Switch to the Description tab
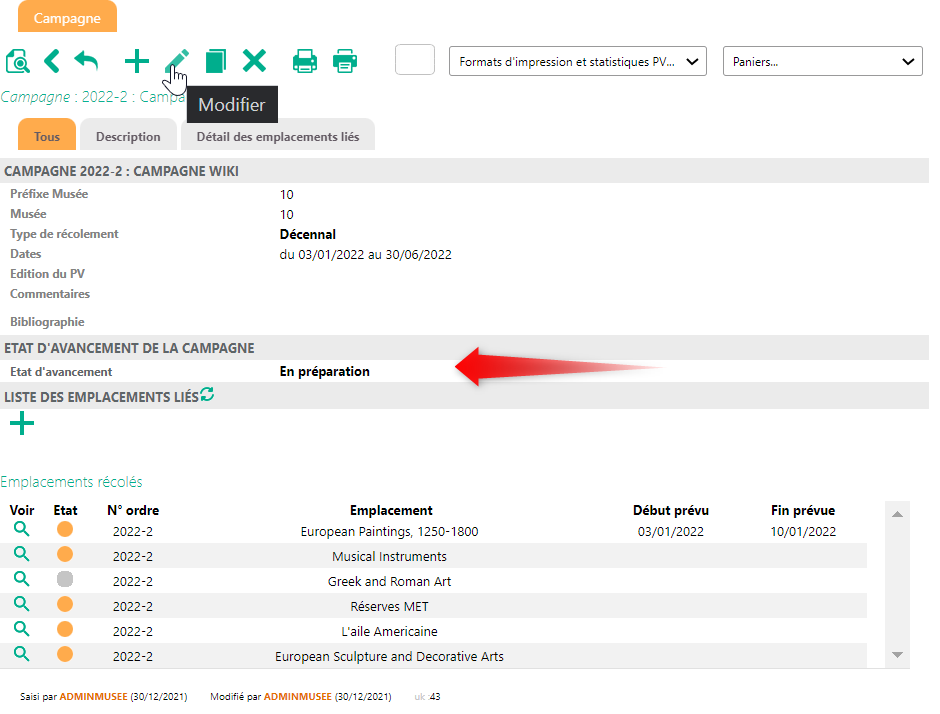This screenshot has height=714, width=940. click(x=128, y=137)
